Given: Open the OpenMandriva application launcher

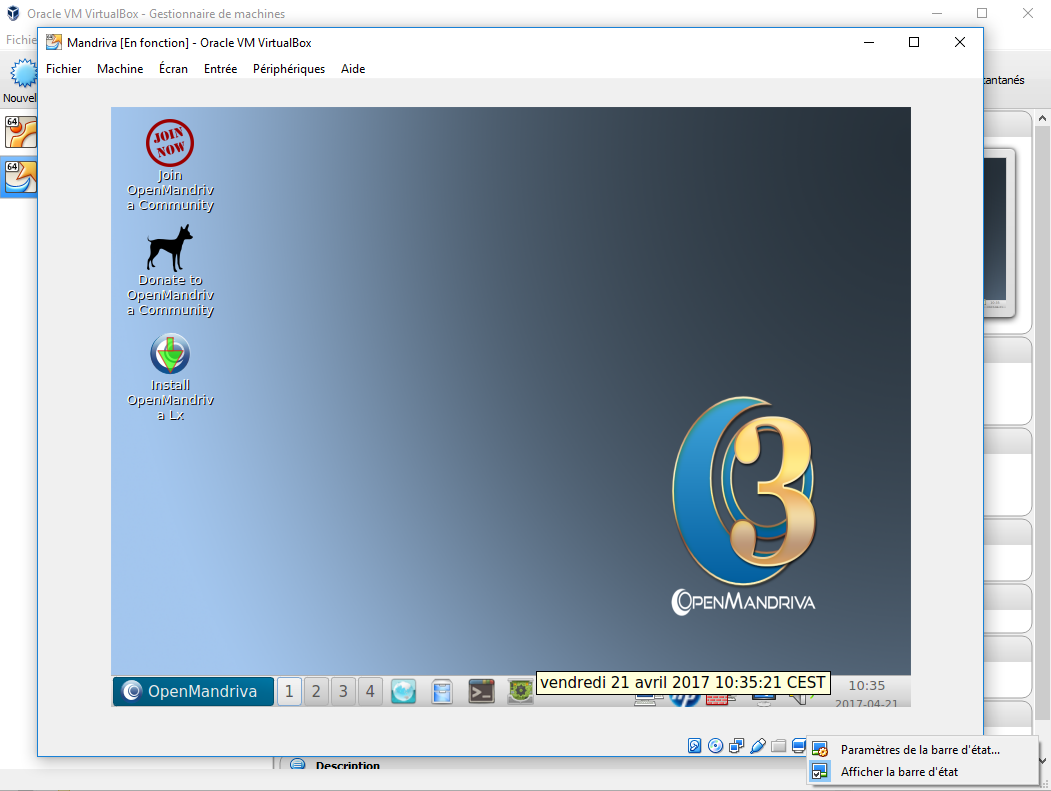Looking at the screenshot, I should coord(192,690).
